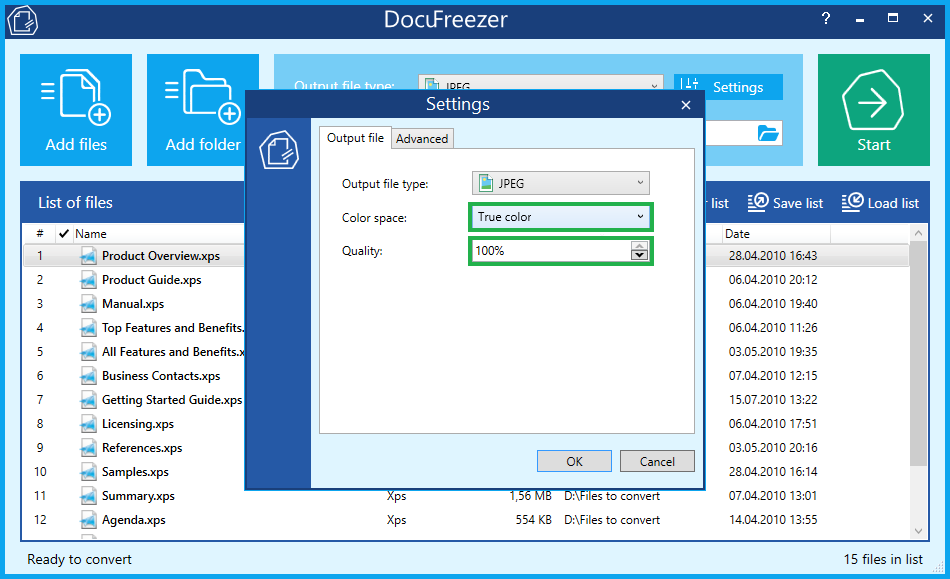Click file icon of Licensing.xps
Viewport: 950px width, 579px height.
tap(88, 423)
